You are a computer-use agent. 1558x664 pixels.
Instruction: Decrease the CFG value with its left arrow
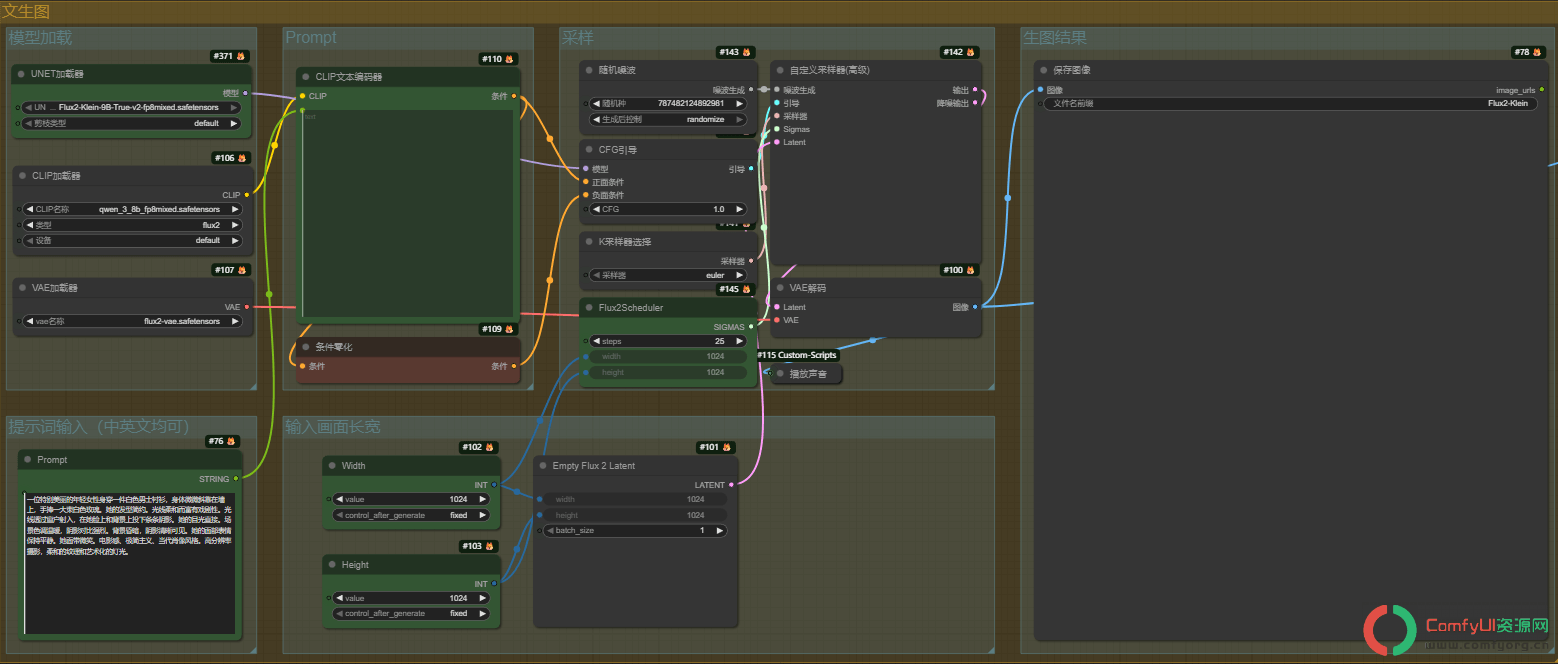pos(597,210)
